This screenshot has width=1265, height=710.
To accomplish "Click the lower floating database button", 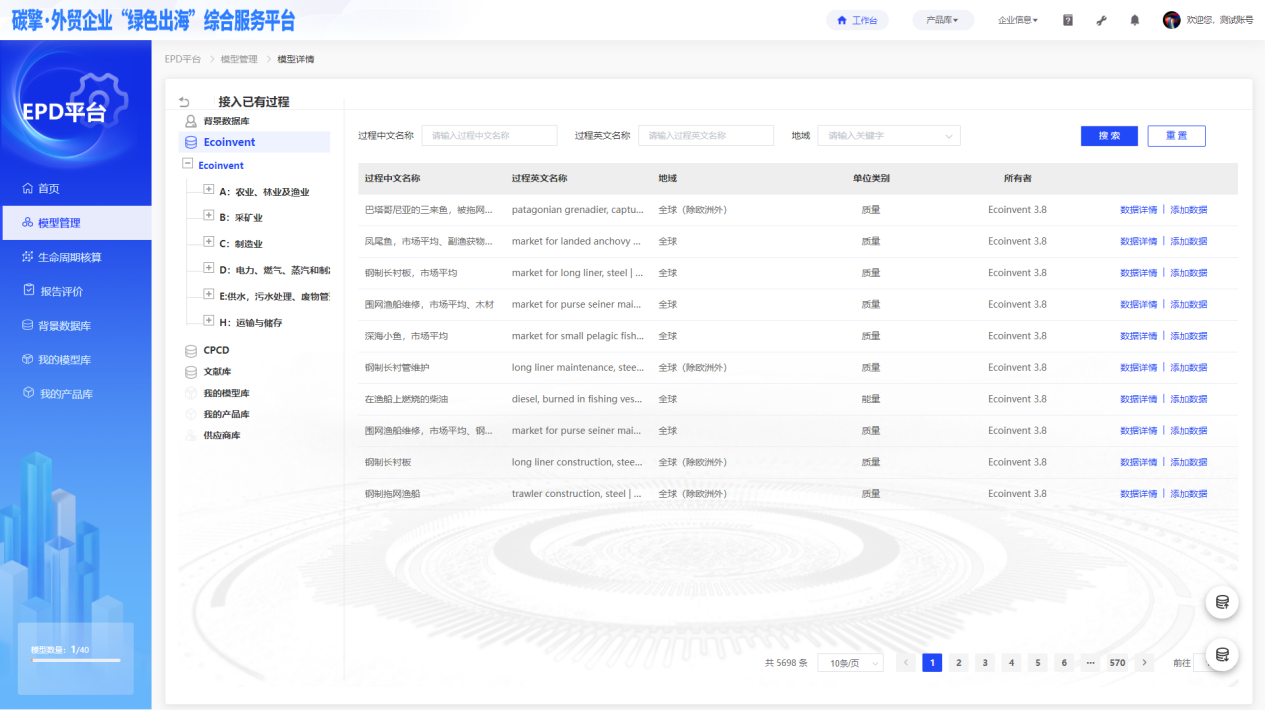I will [1221, 655].
